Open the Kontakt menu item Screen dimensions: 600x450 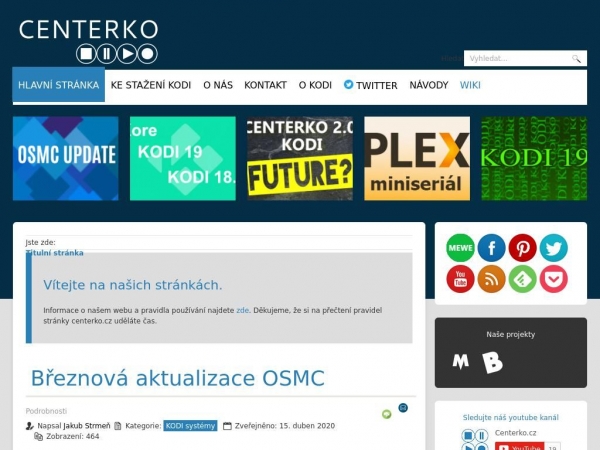coord(265,85)
